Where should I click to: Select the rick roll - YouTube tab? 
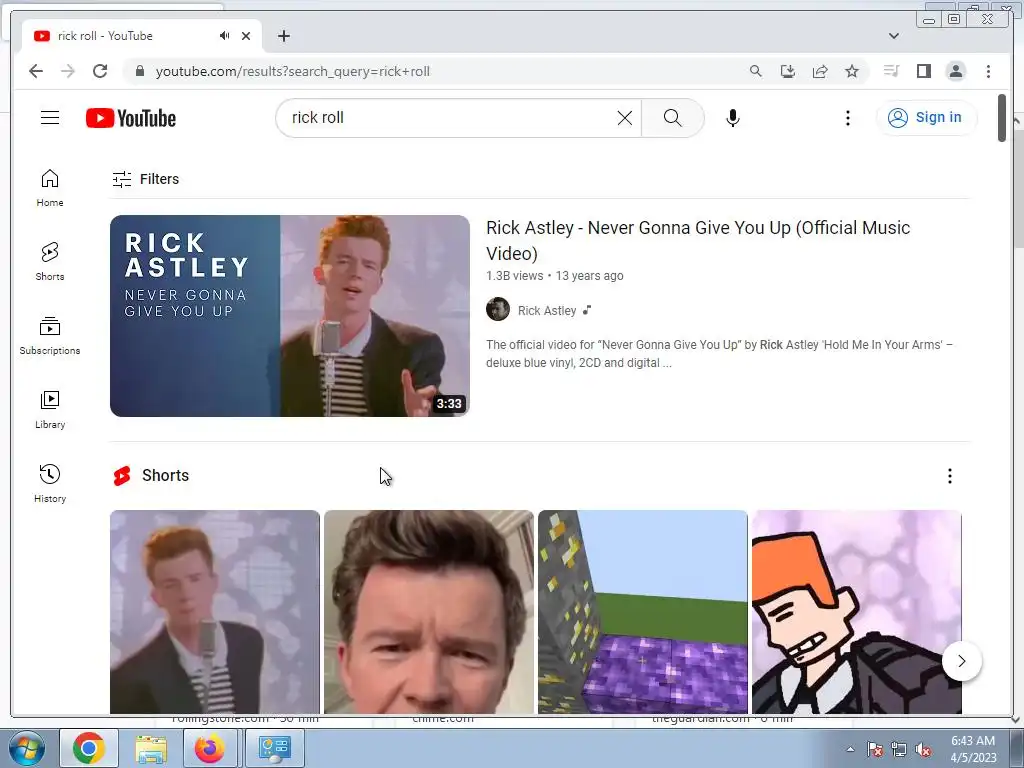pos(142,36)
